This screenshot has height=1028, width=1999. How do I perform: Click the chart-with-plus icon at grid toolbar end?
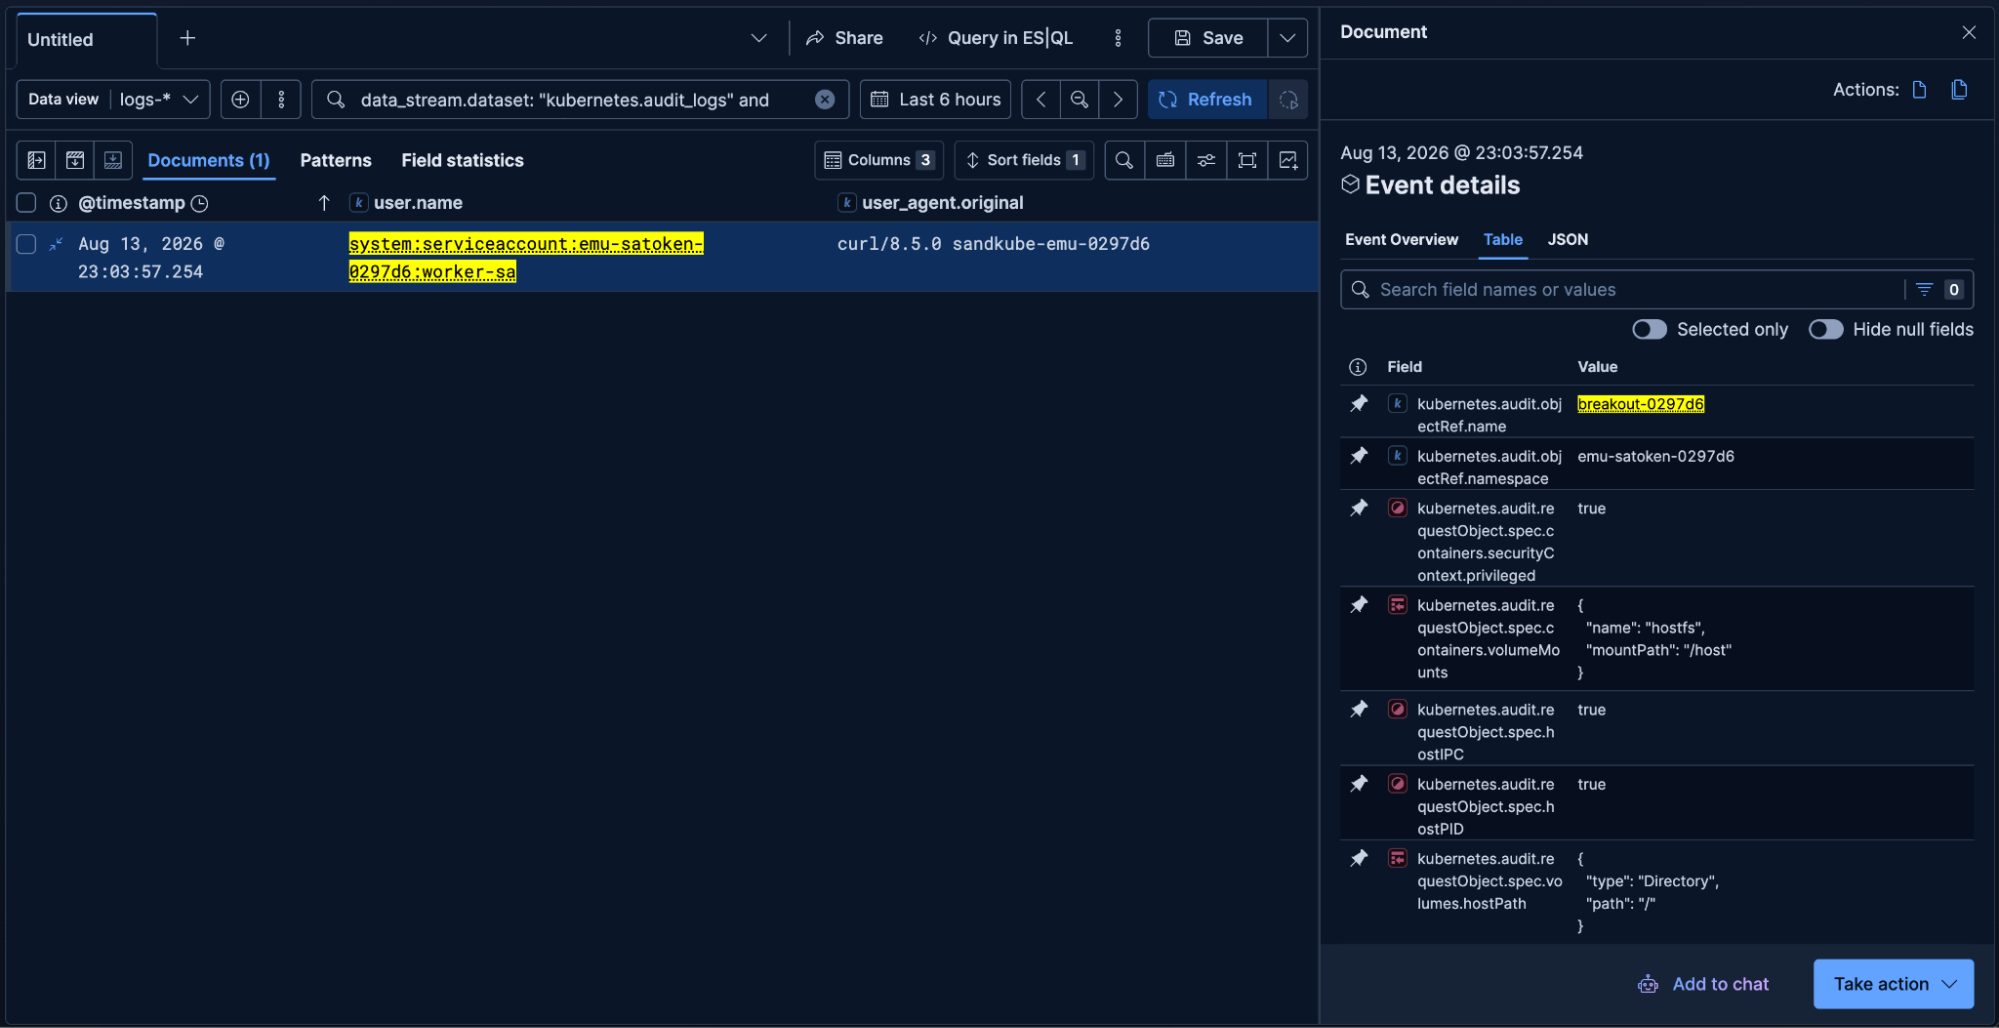click(x=1288, y=160)
